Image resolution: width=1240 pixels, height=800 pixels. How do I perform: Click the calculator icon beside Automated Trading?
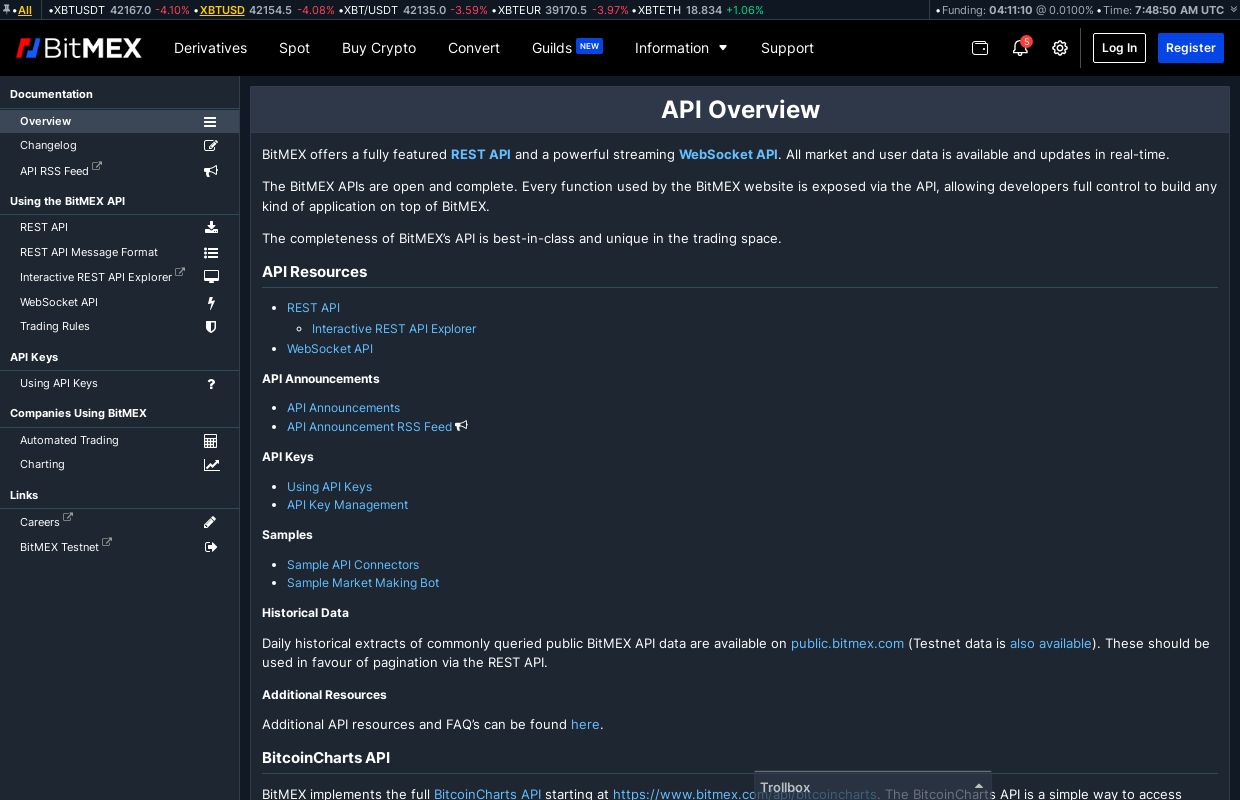point(211,441)
